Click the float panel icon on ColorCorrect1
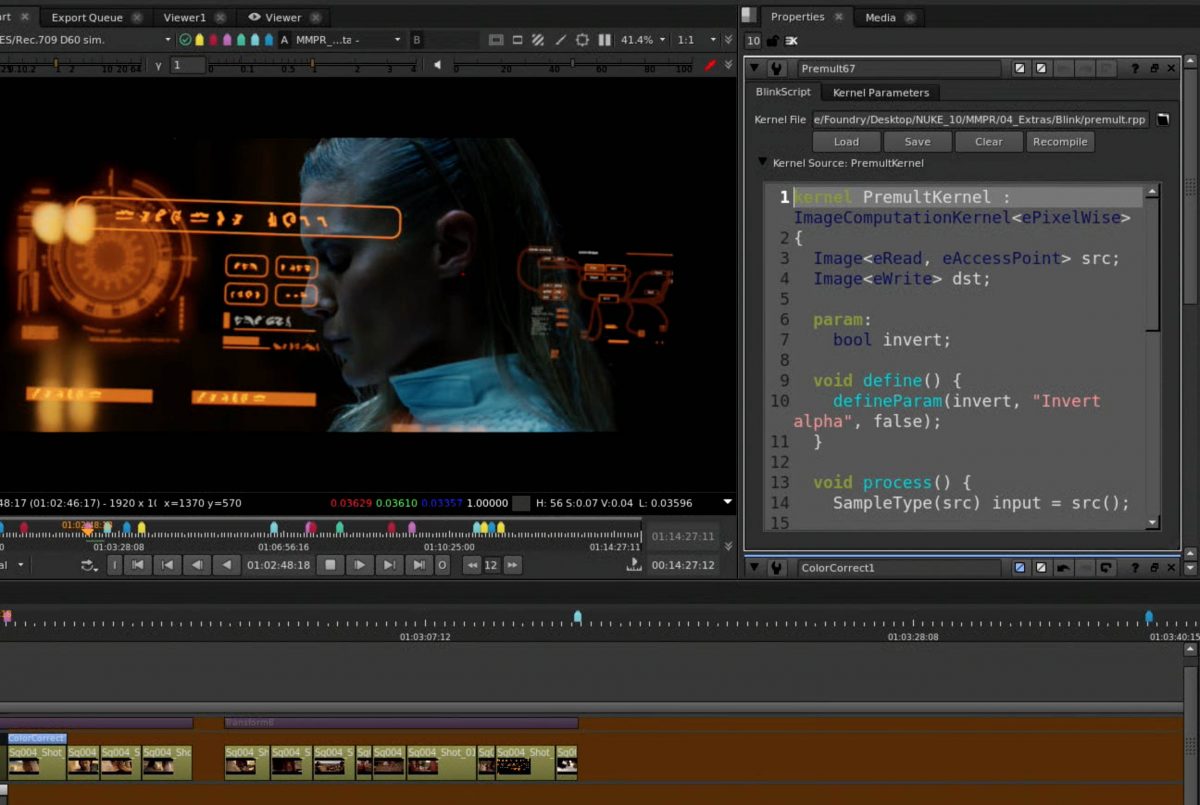This screenshot has width=1200, height=805. pos(1155,568)
